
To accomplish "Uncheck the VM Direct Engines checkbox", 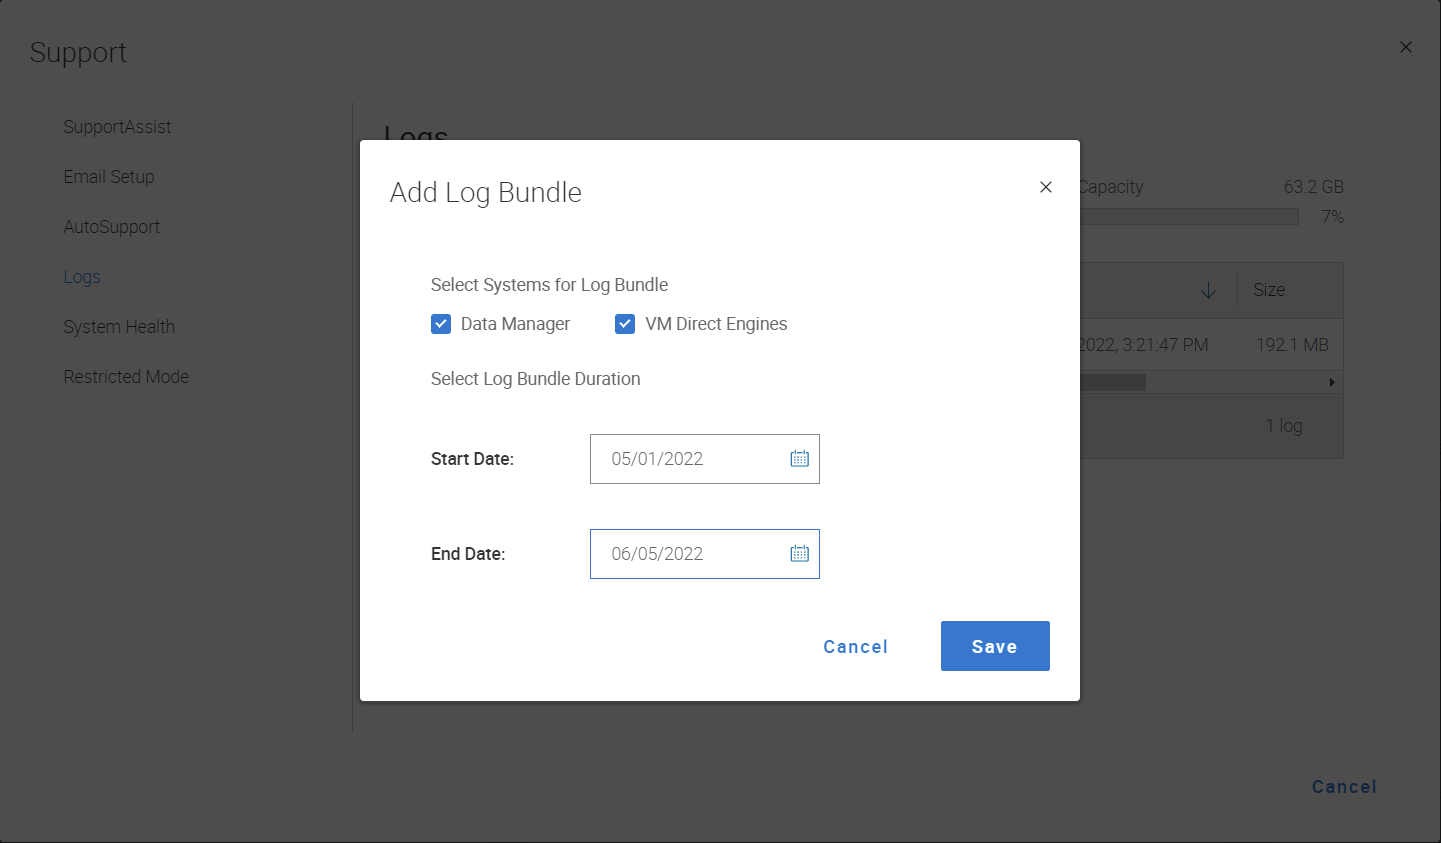I will pyautogui.click(x=624, y=323).
